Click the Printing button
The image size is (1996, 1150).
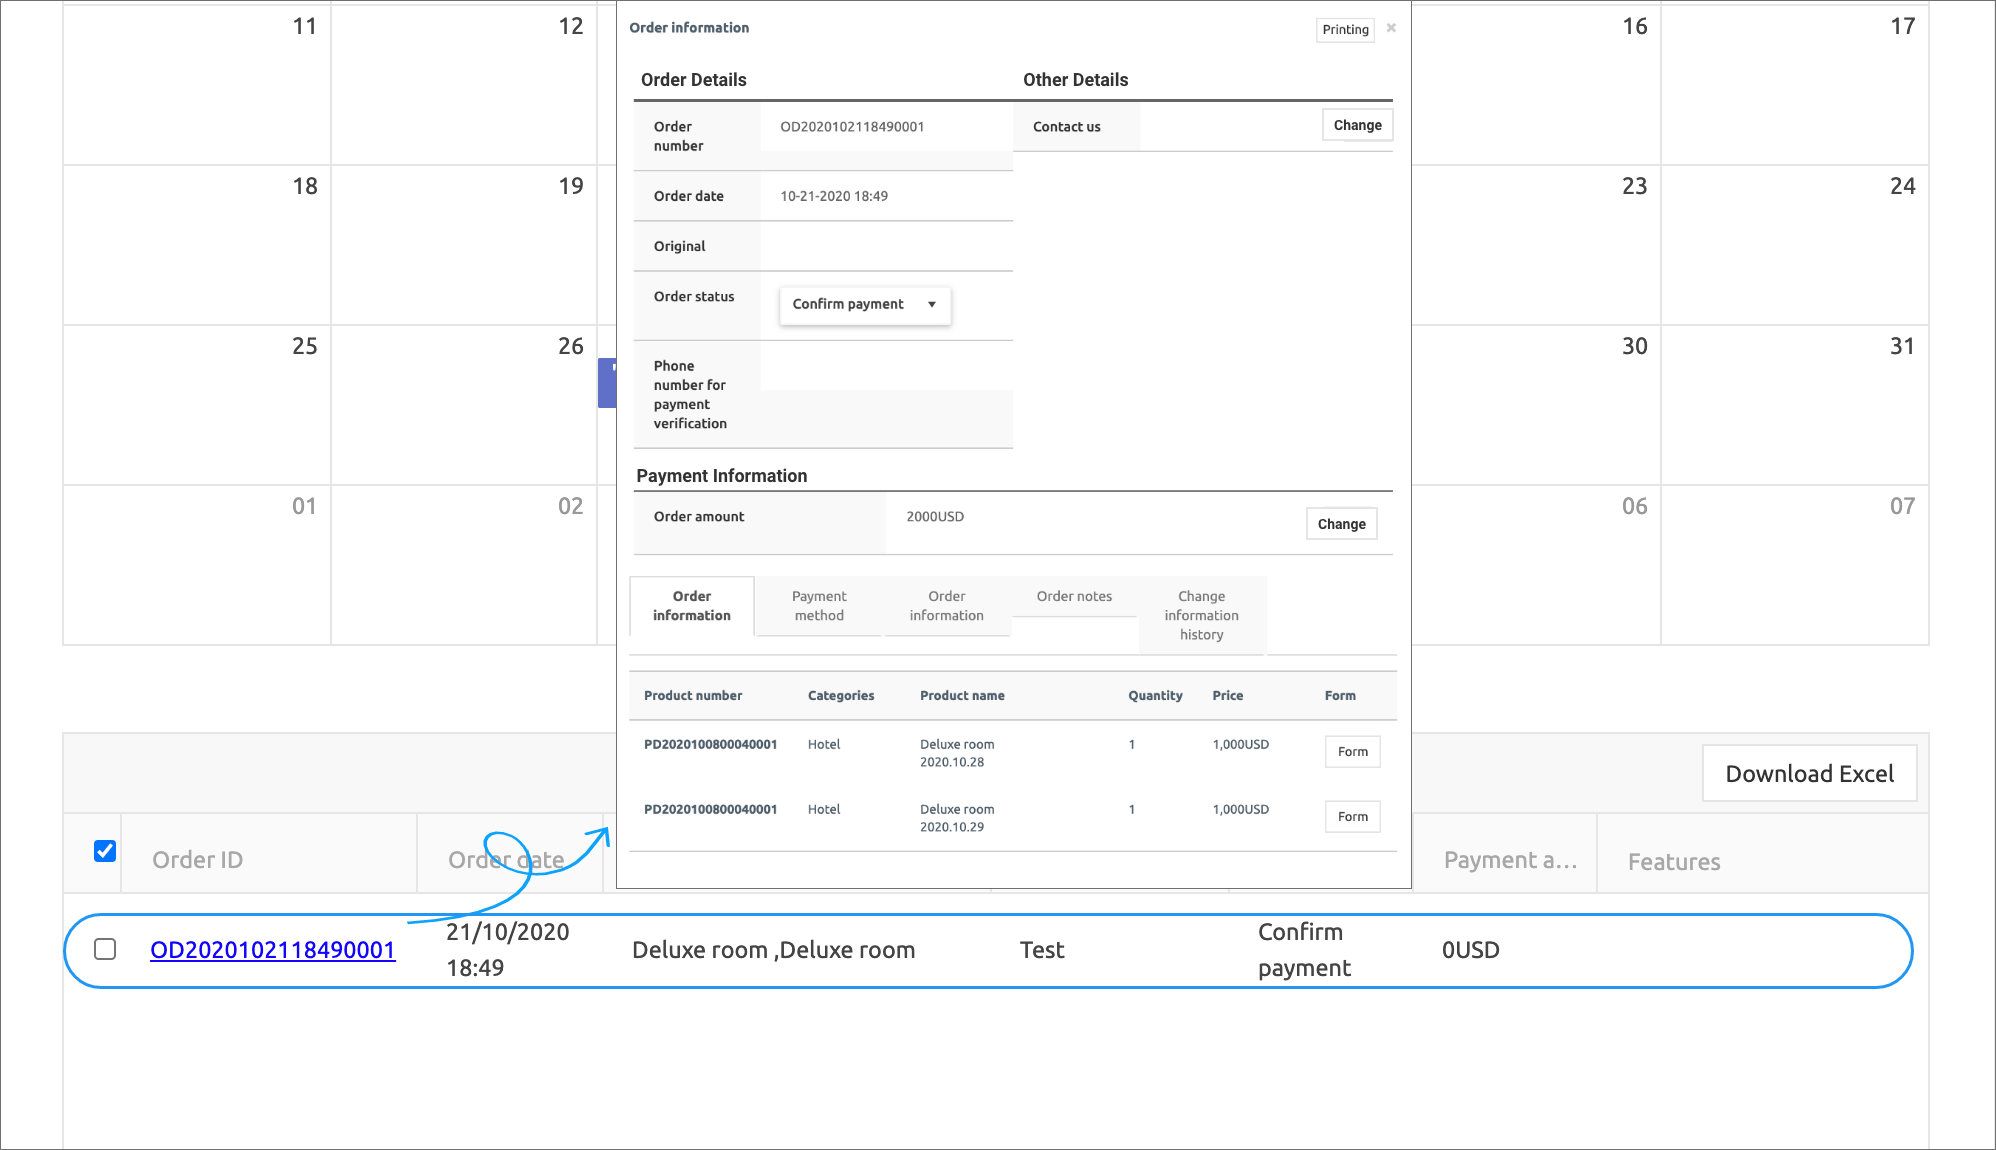tap(1345, 30)
